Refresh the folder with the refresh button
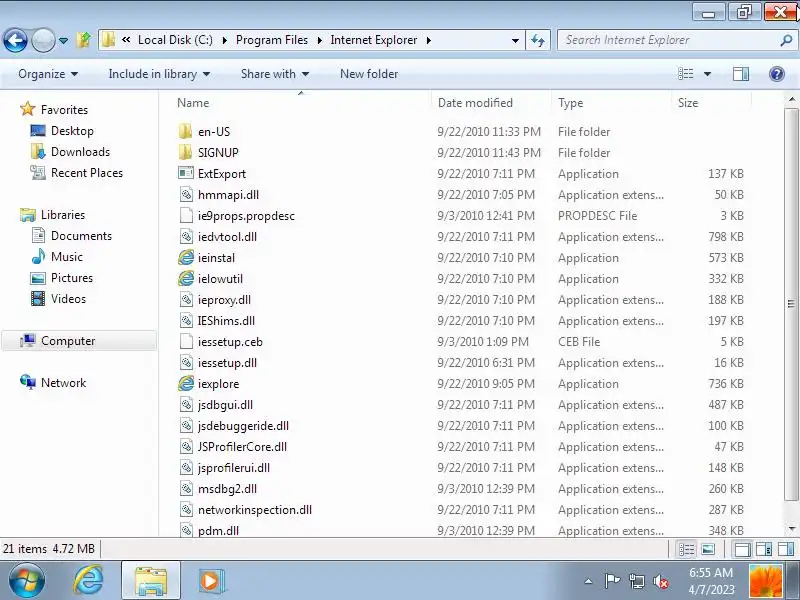The height and width of the screenshot is (600, 800). pyautogui.click(x=538, y=40)
